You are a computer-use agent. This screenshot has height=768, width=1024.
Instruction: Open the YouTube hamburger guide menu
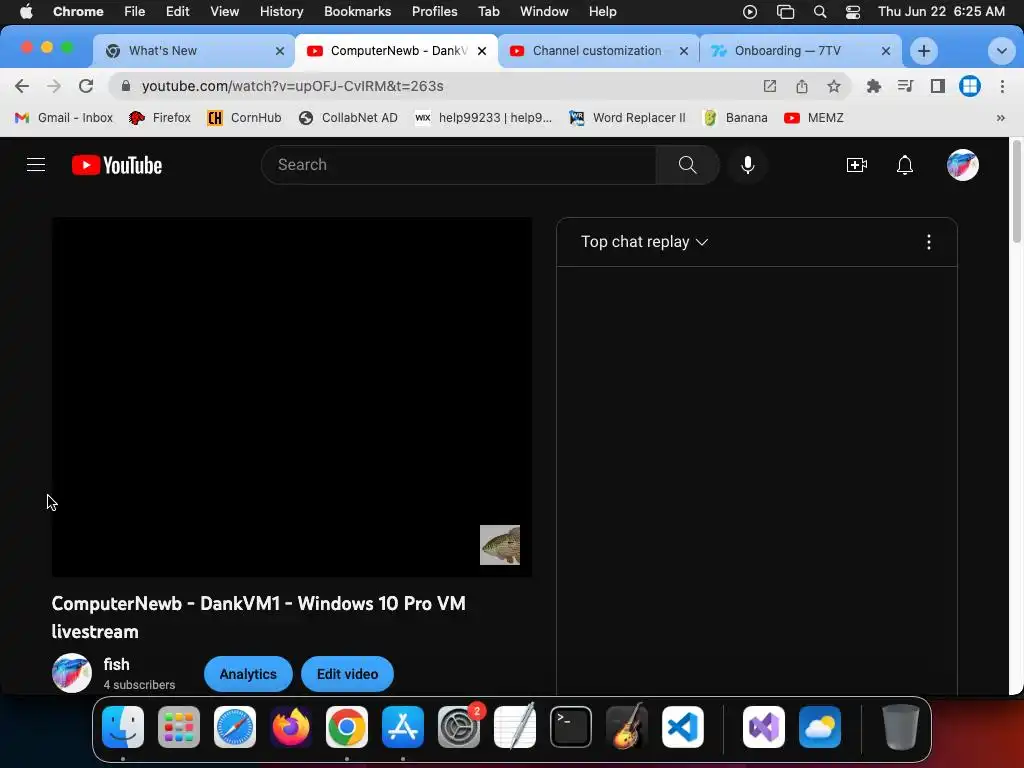(x=36, y=165)
